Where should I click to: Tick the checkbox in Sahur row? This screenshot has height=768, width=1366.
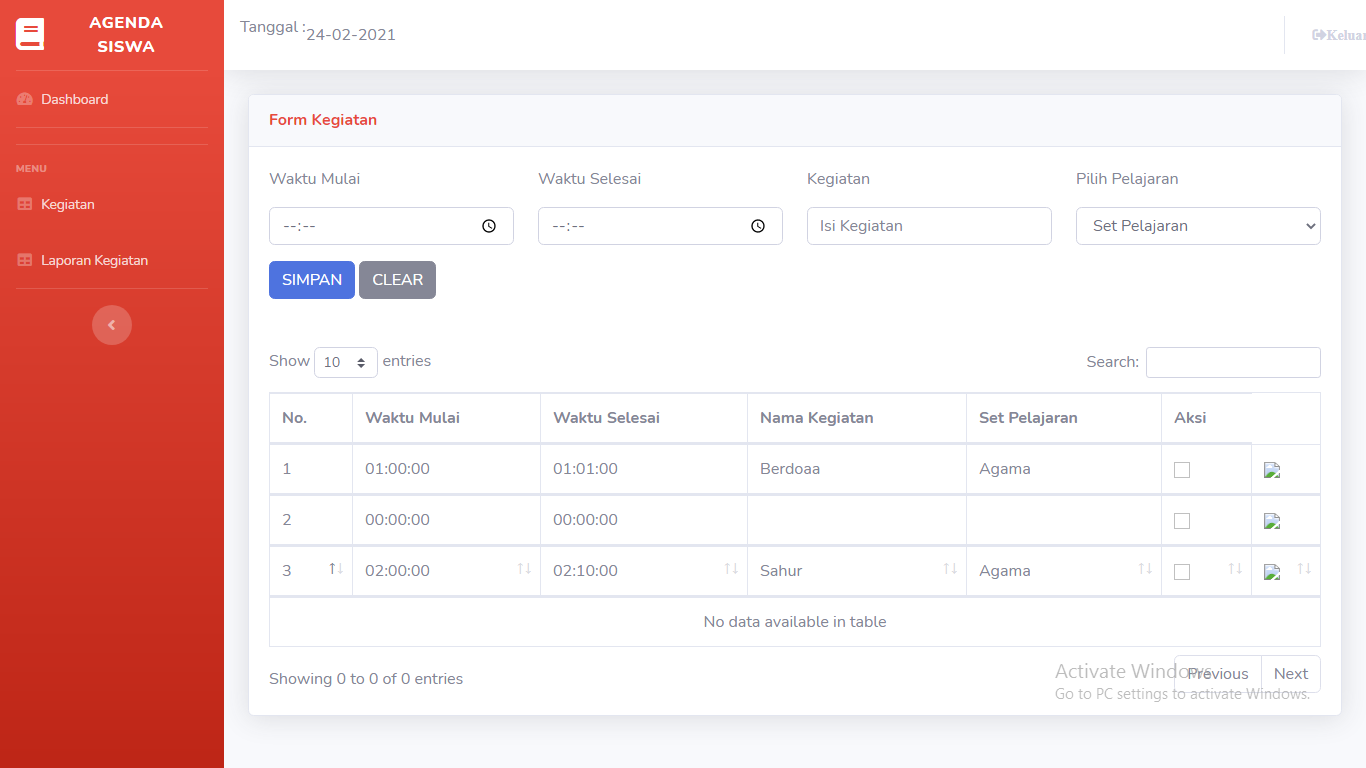[x=1182, y=572]
